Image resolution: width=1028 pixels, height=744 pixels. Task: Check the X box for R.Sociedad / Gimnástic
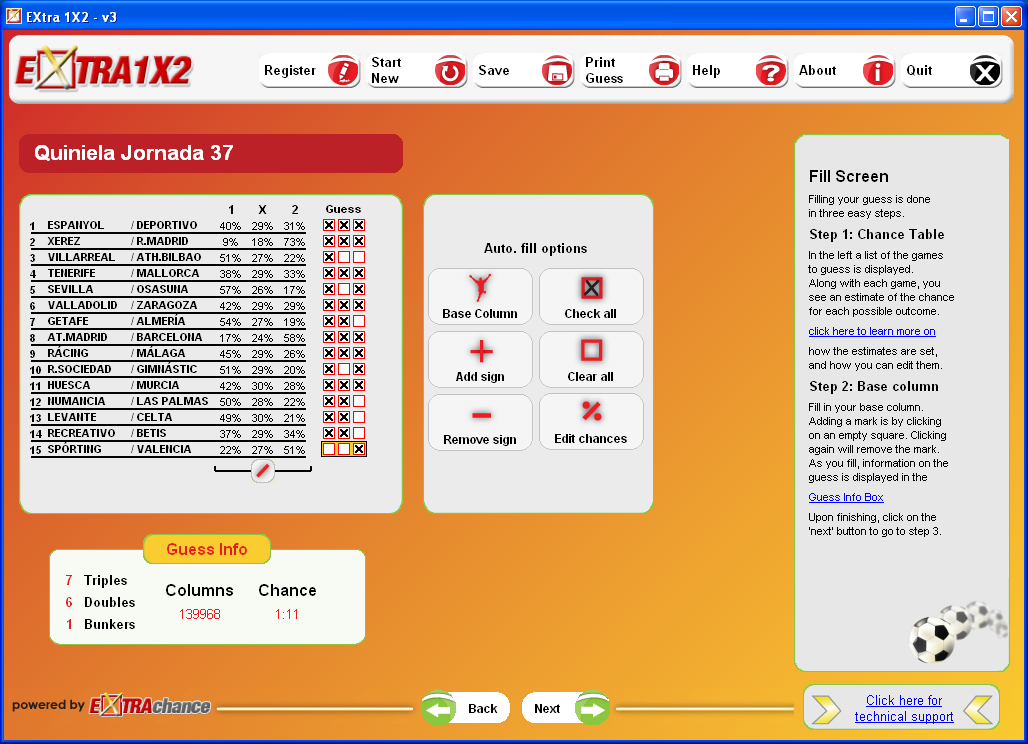coord(344,369)
